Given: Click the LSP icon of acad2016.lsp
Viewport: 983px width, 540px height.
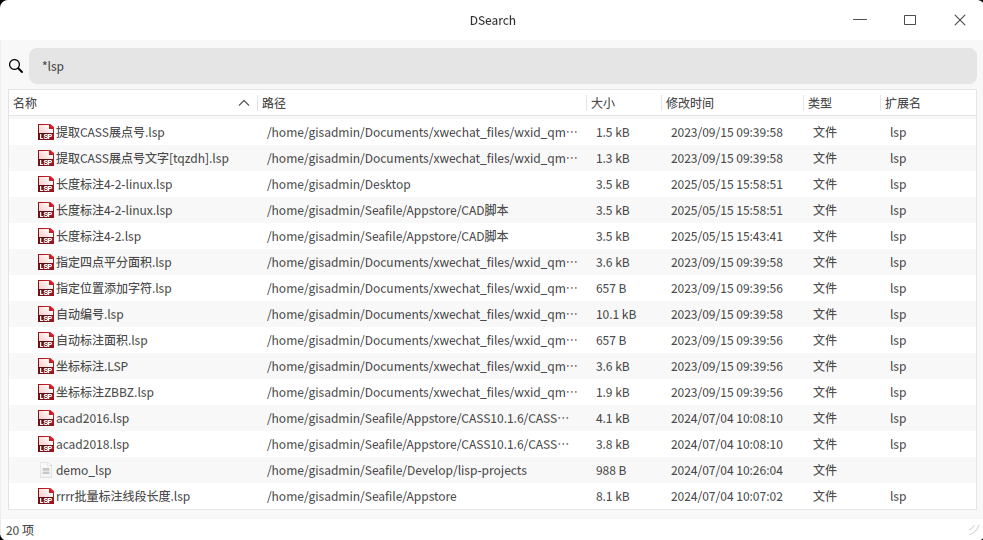Looking at the screenshot, I should (46, 418).
